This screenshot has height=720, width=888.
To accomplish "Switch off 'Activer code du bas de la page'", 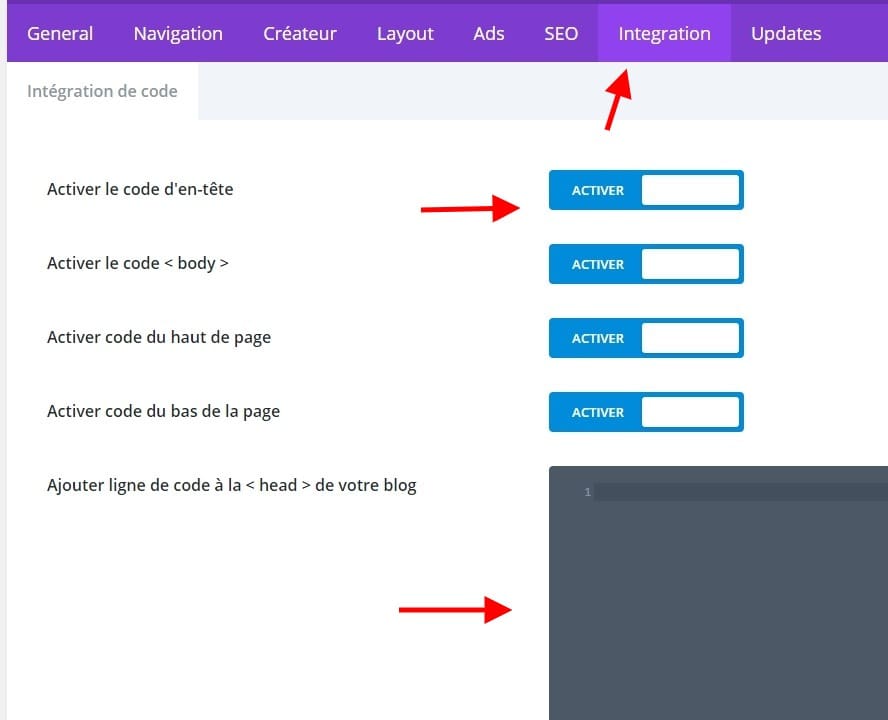I will click(645, 412).
